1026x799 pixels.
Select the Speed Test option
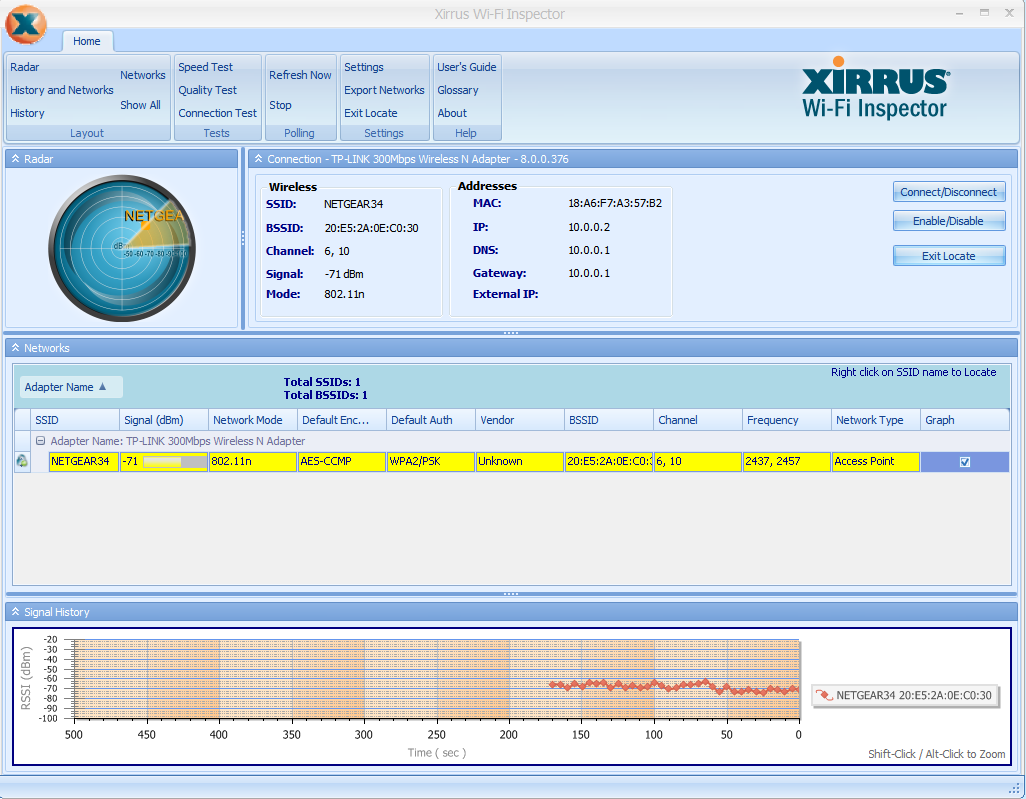coord(205,67)
